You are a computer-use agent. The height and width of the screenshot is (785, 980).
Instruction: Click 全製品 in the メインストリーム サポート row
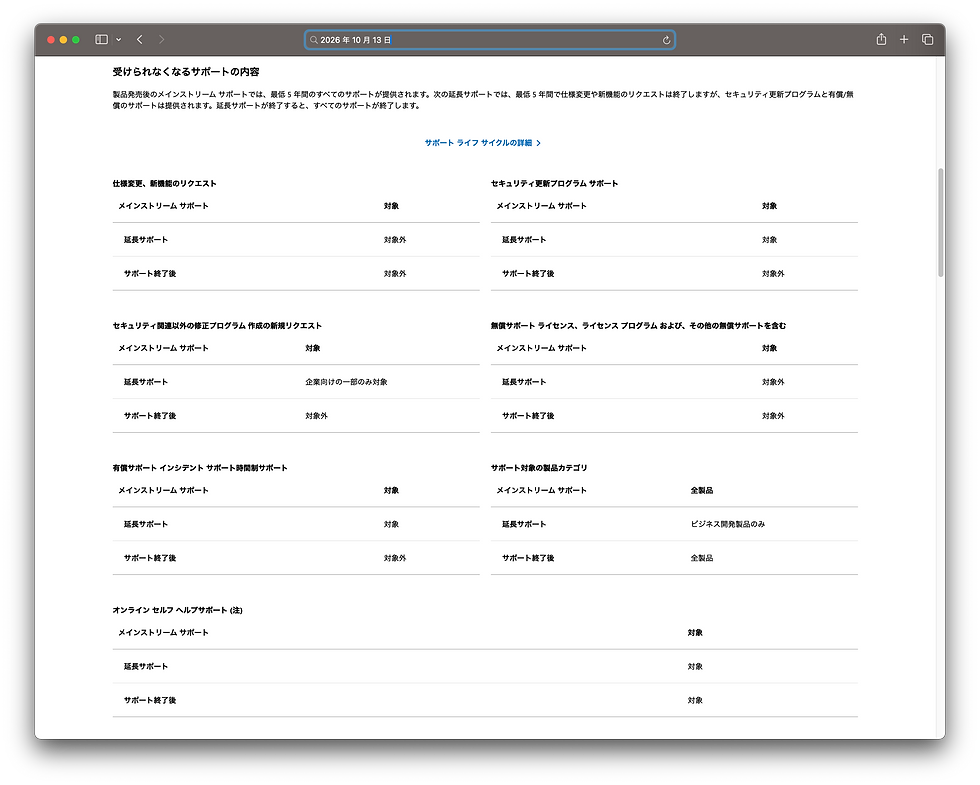(701, 491)
